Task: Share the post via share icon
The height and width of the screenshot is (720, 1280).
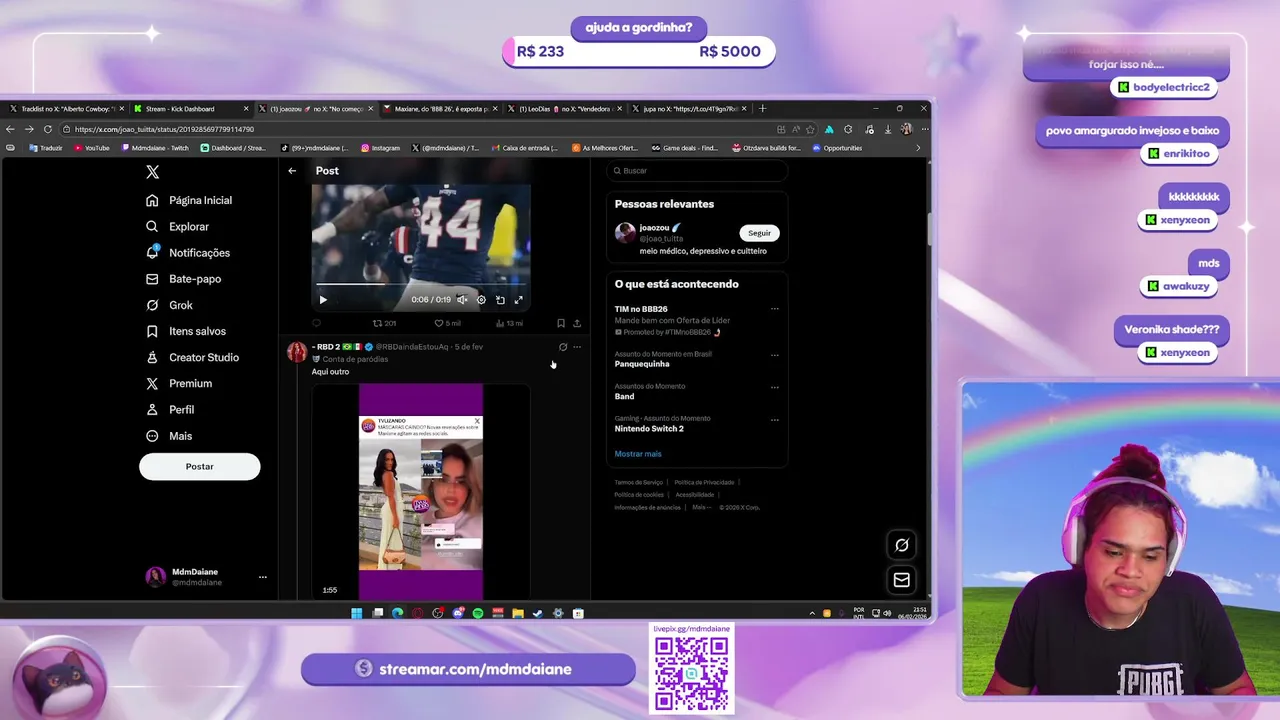Action: coord(577,323)
